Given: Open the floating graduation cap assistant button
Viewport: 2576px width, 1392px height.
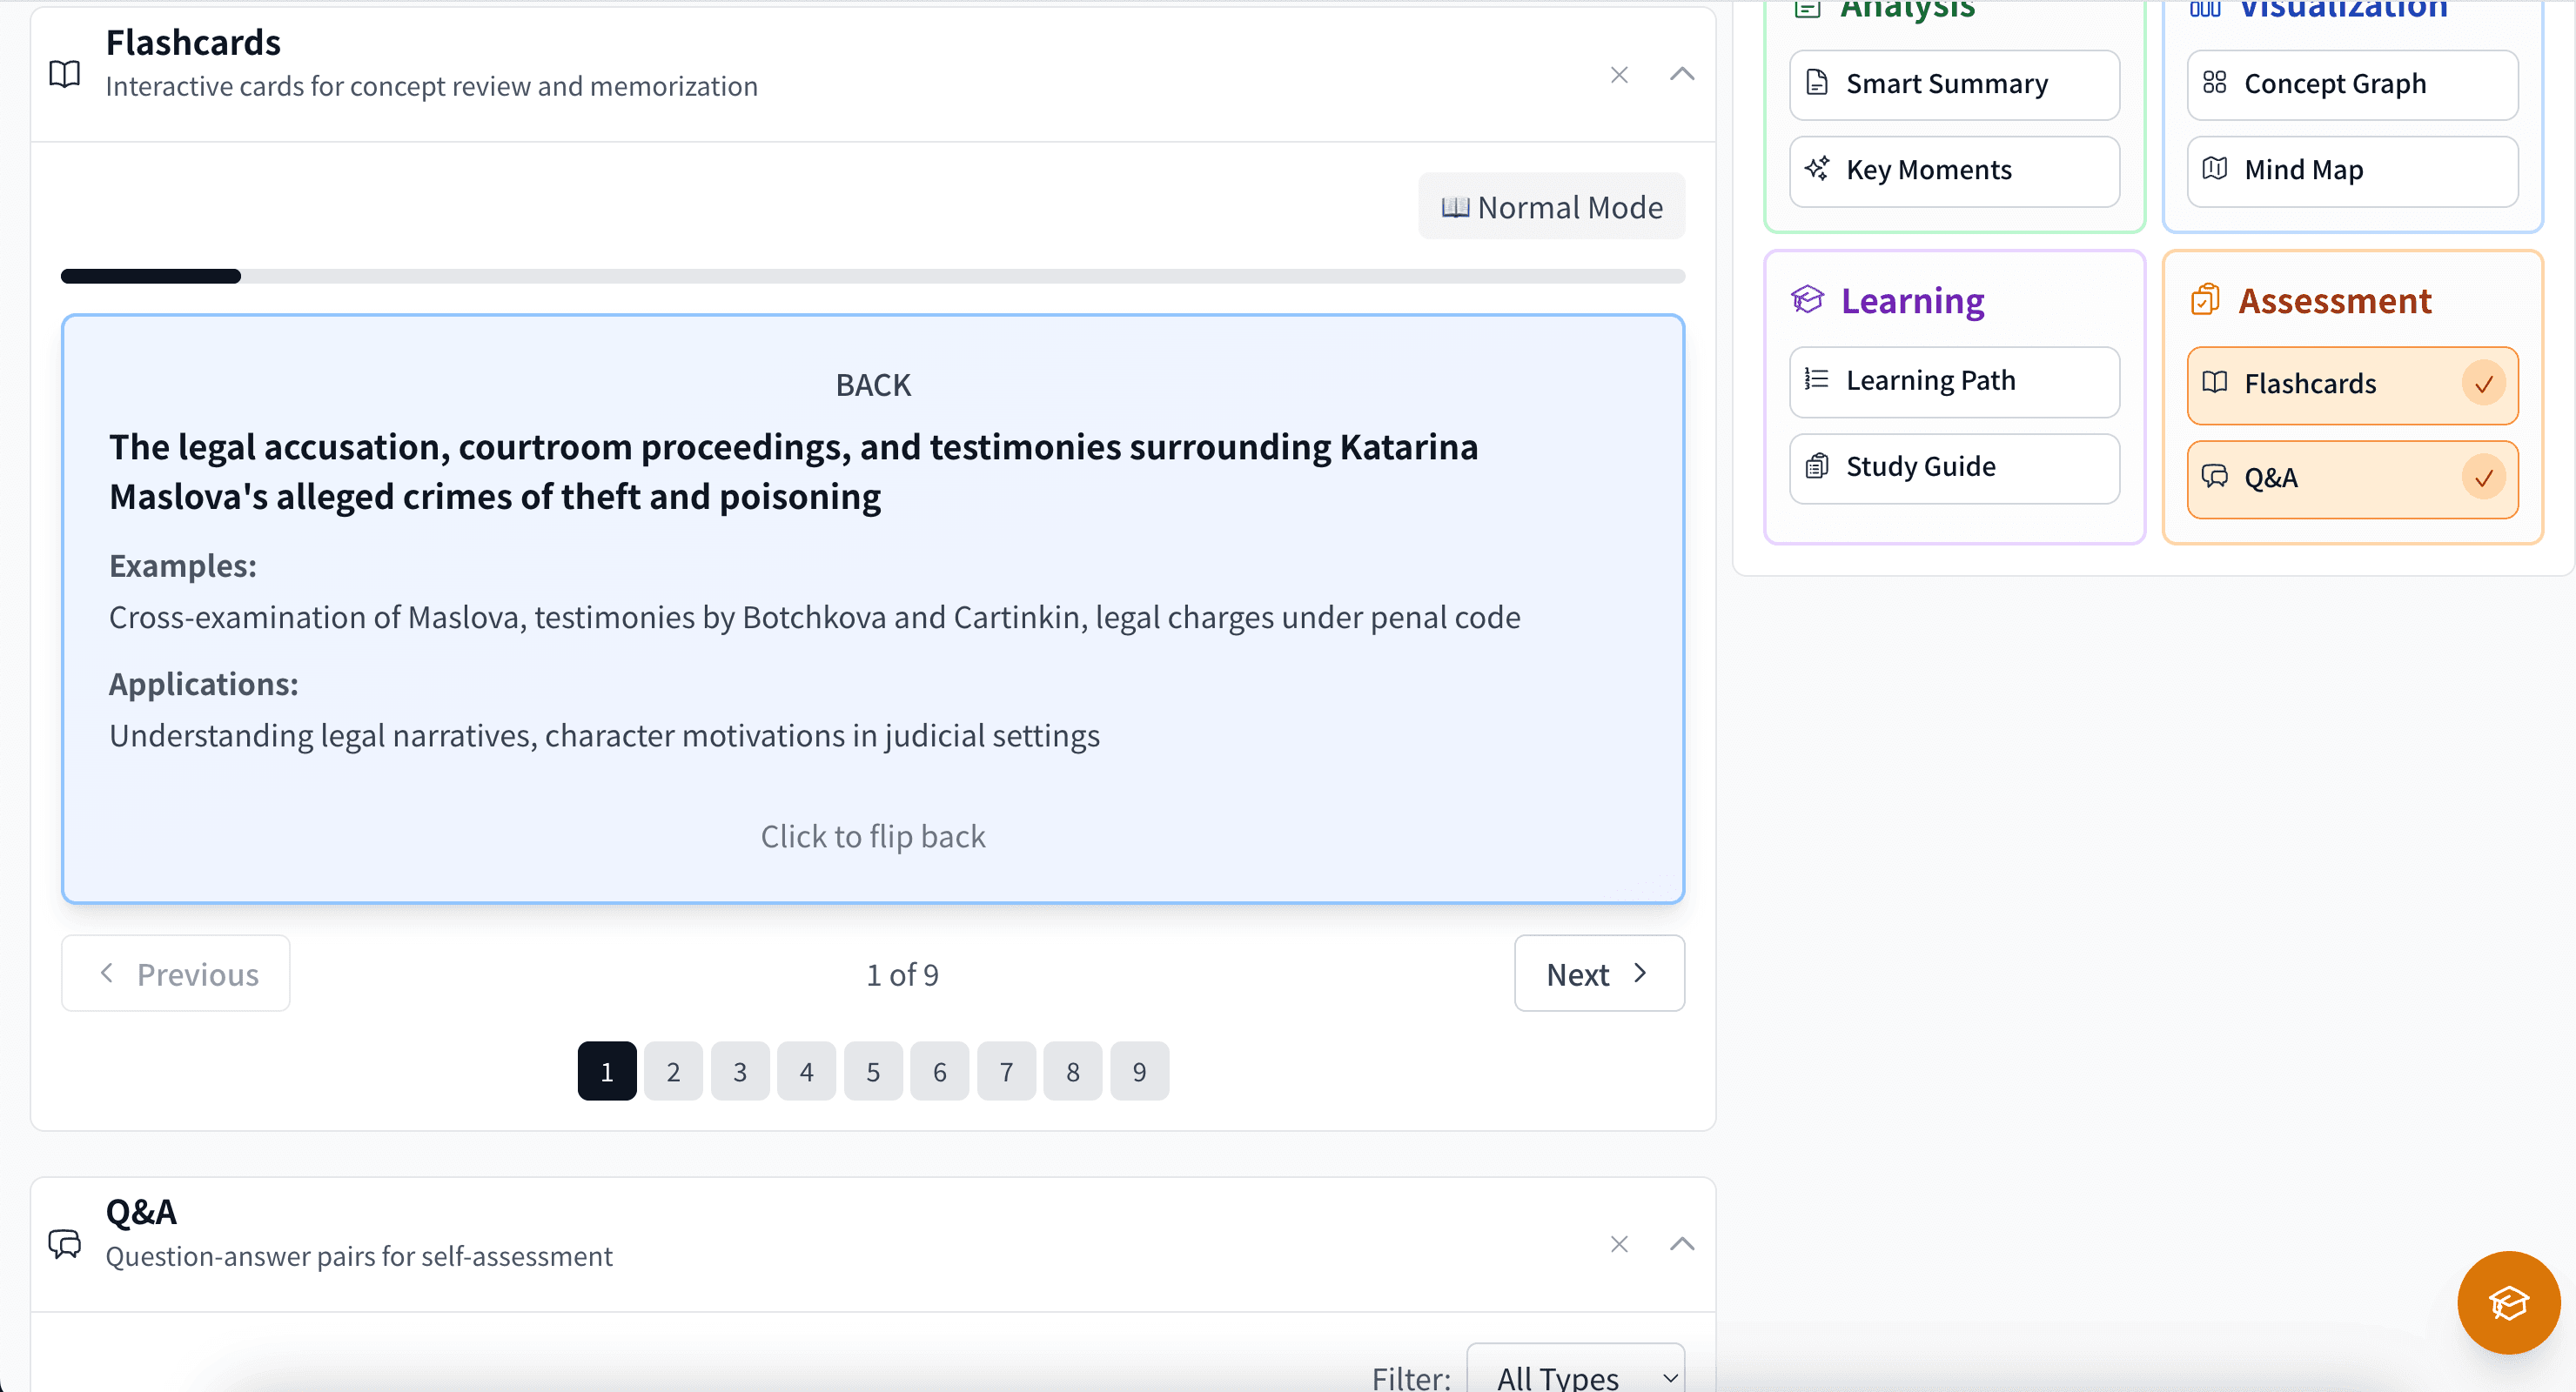Looking at the screenshot, I should pyautogui.click(x=2507, y=1302).
